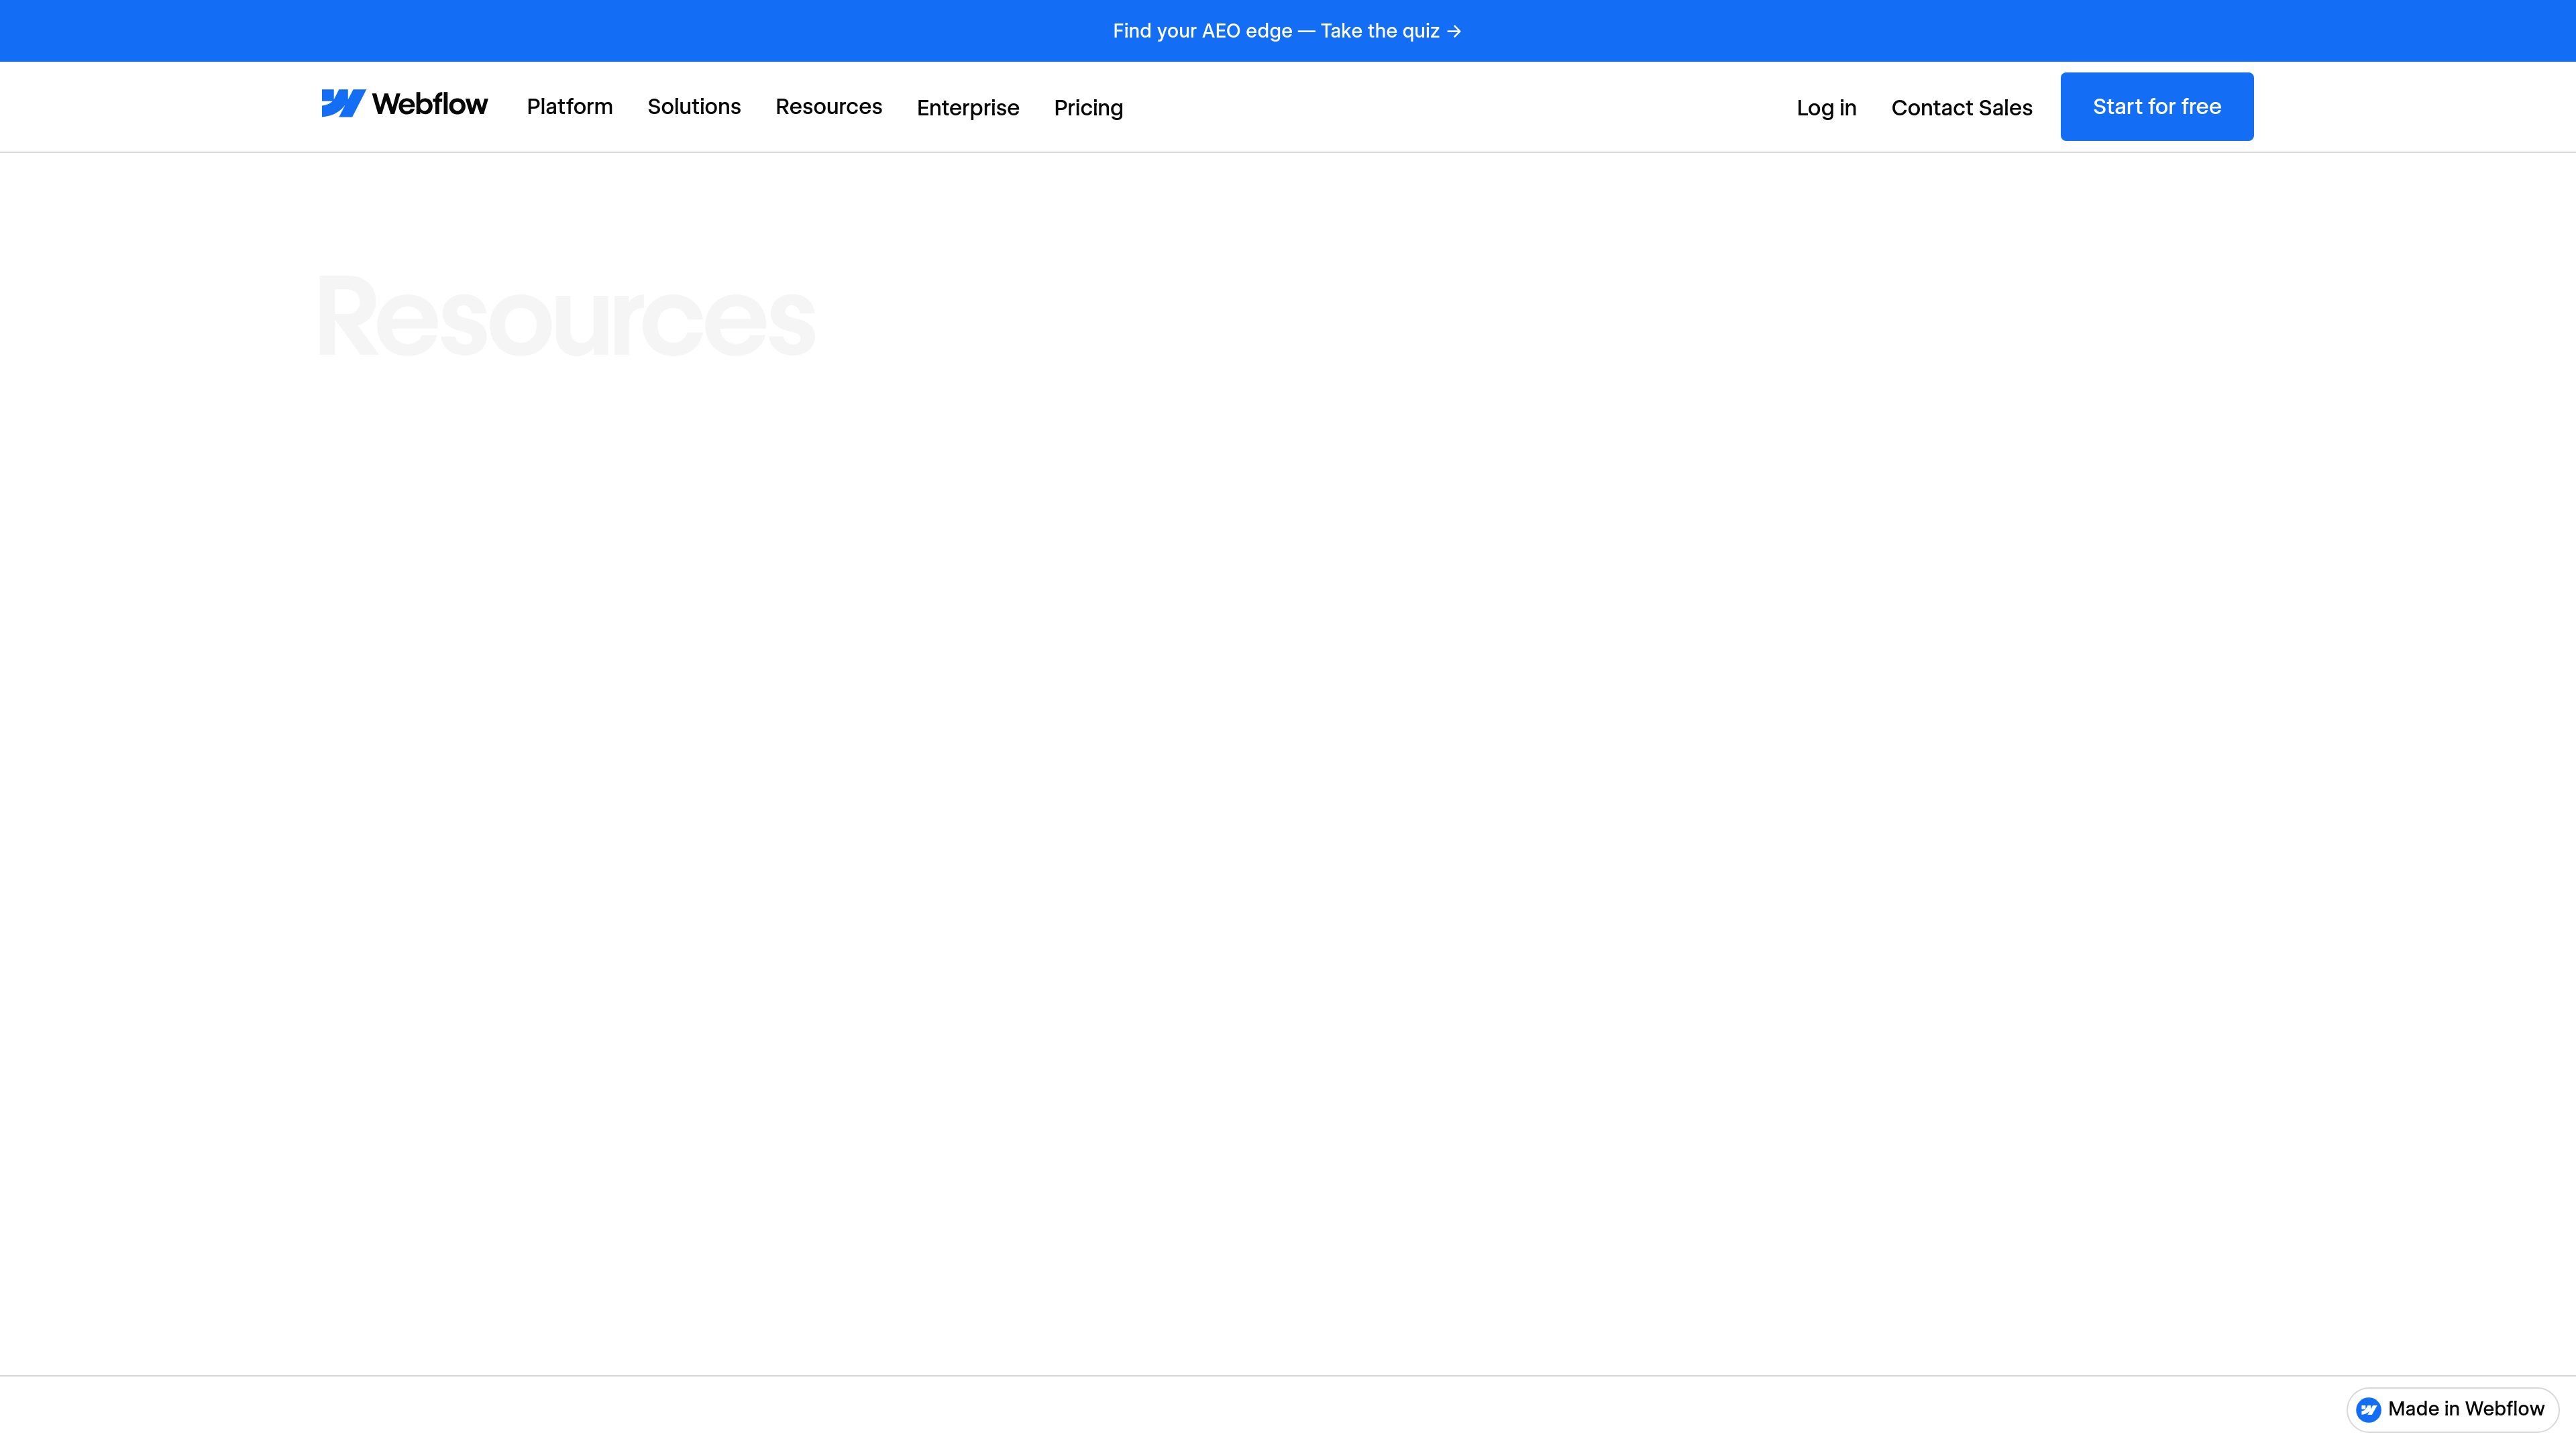Viewport: 2576px width, 1449px height.
Task: Open the Resources nav menu
Action: click(828, 107)
